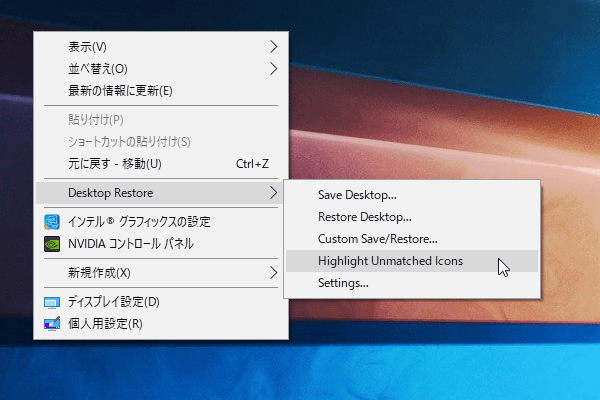The image size is (600, 400).
Task: Expand the arrow beside 表示(V)
Action: point(273,47)
